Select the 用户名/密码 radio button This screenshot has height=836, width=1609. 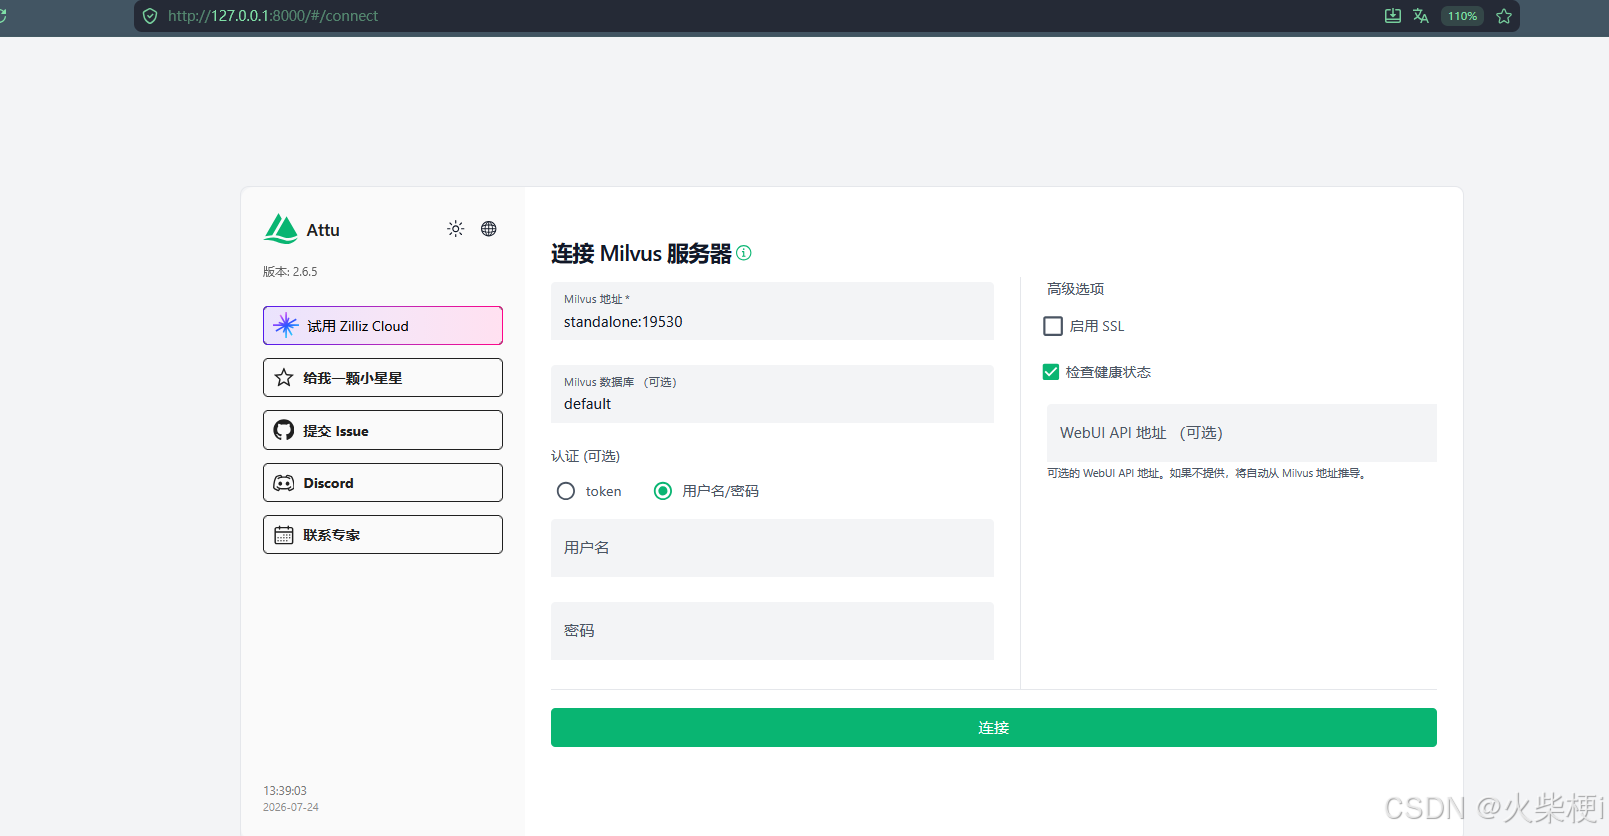click(x=663, y=491)
